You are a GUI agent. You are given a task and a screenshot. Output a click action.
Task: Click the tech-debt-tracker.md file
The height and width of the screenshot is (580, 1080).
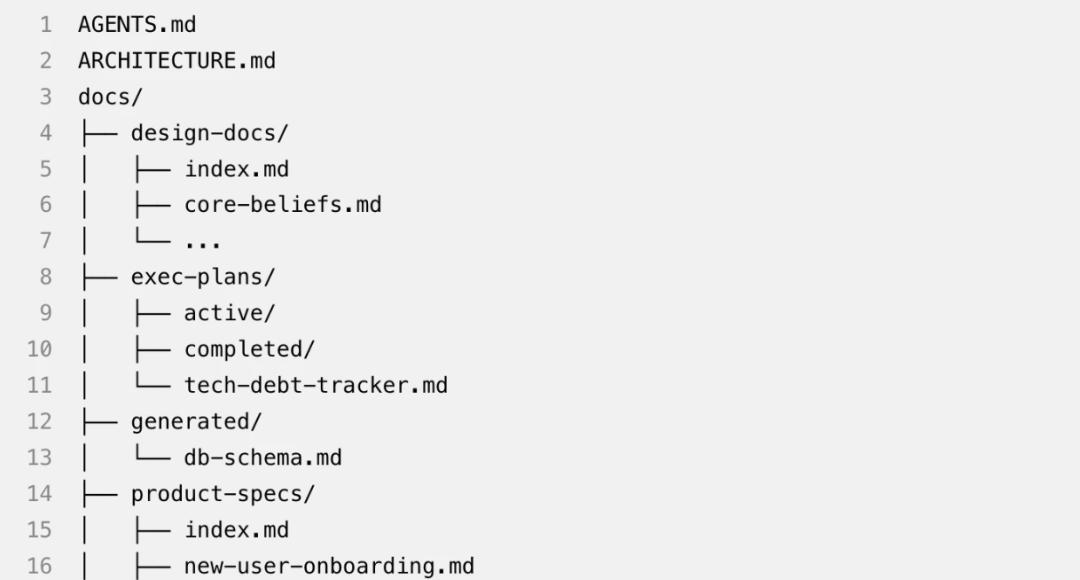point(316,385)
